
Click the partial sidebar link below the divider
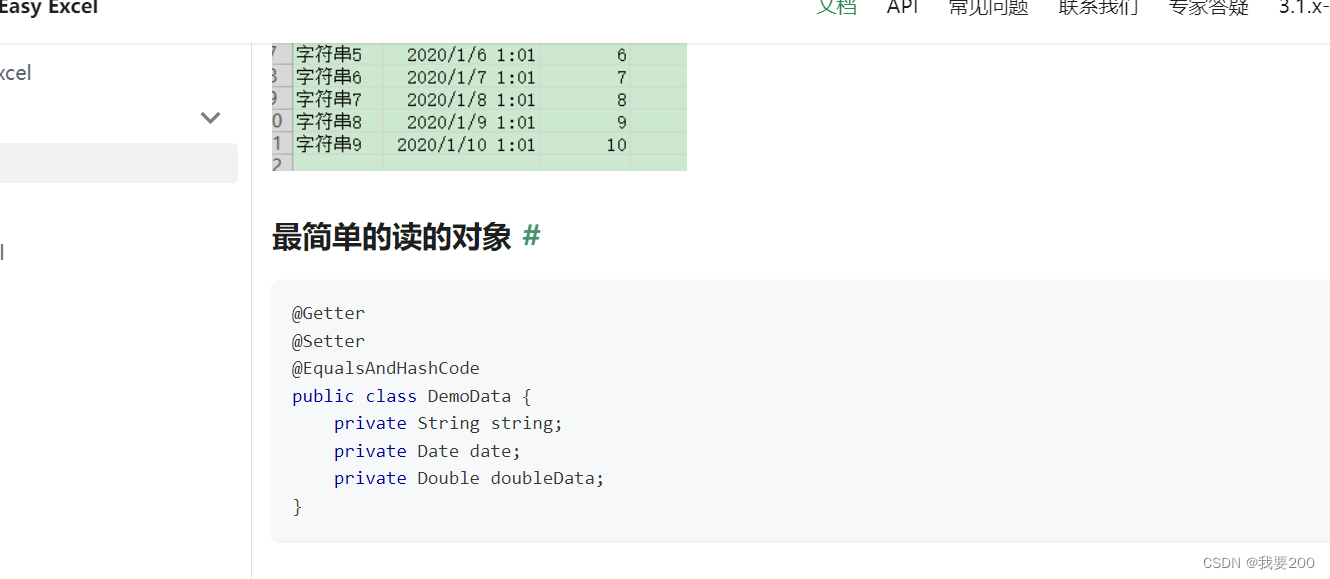point(4,251)
